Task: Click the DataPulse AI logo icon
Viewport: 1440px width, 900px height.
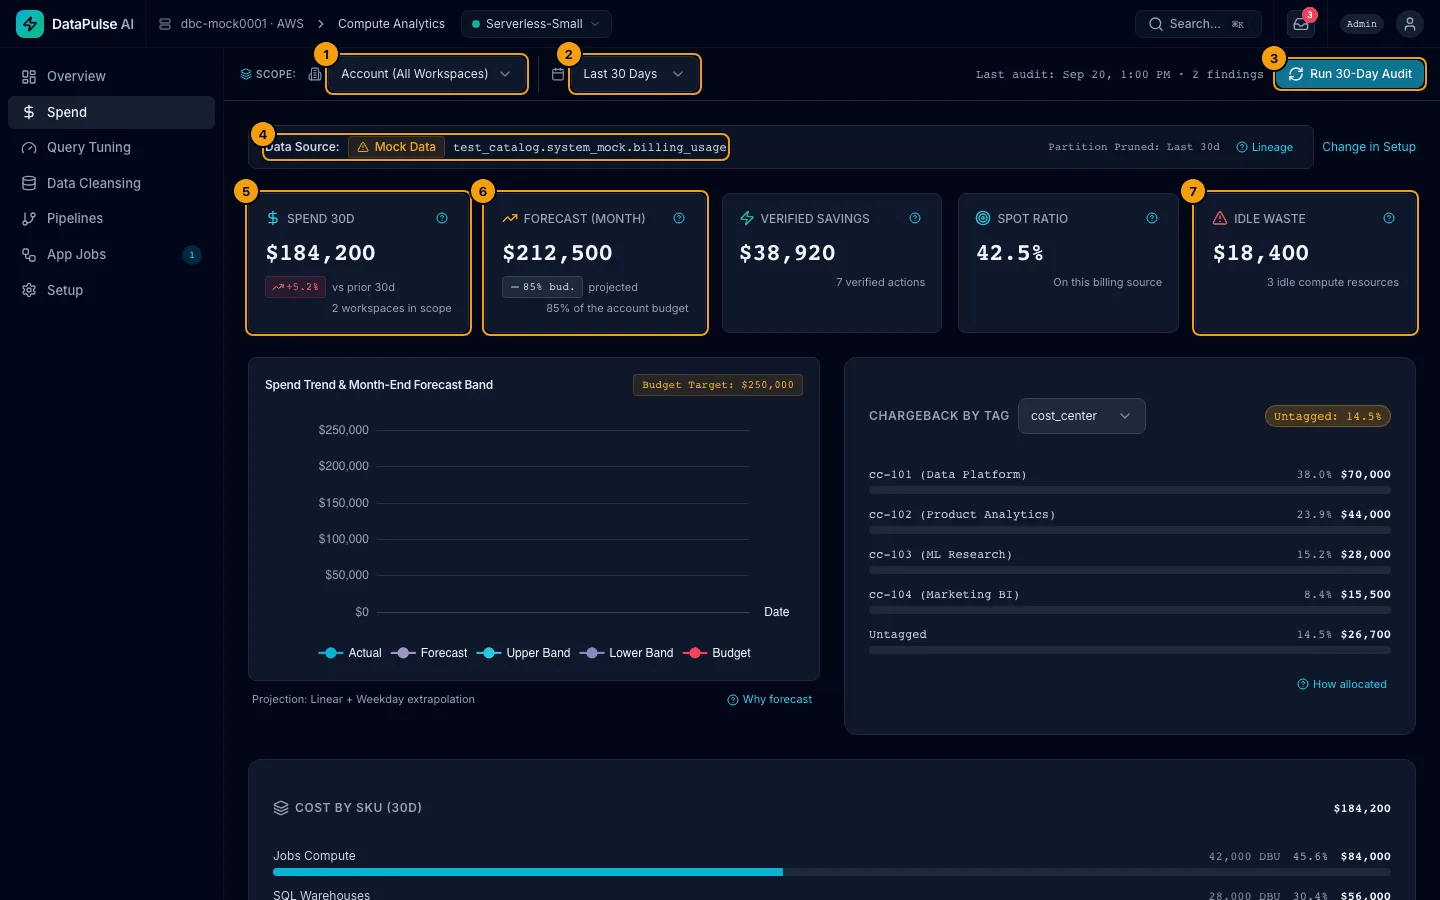Action: [x=30, y=24]
